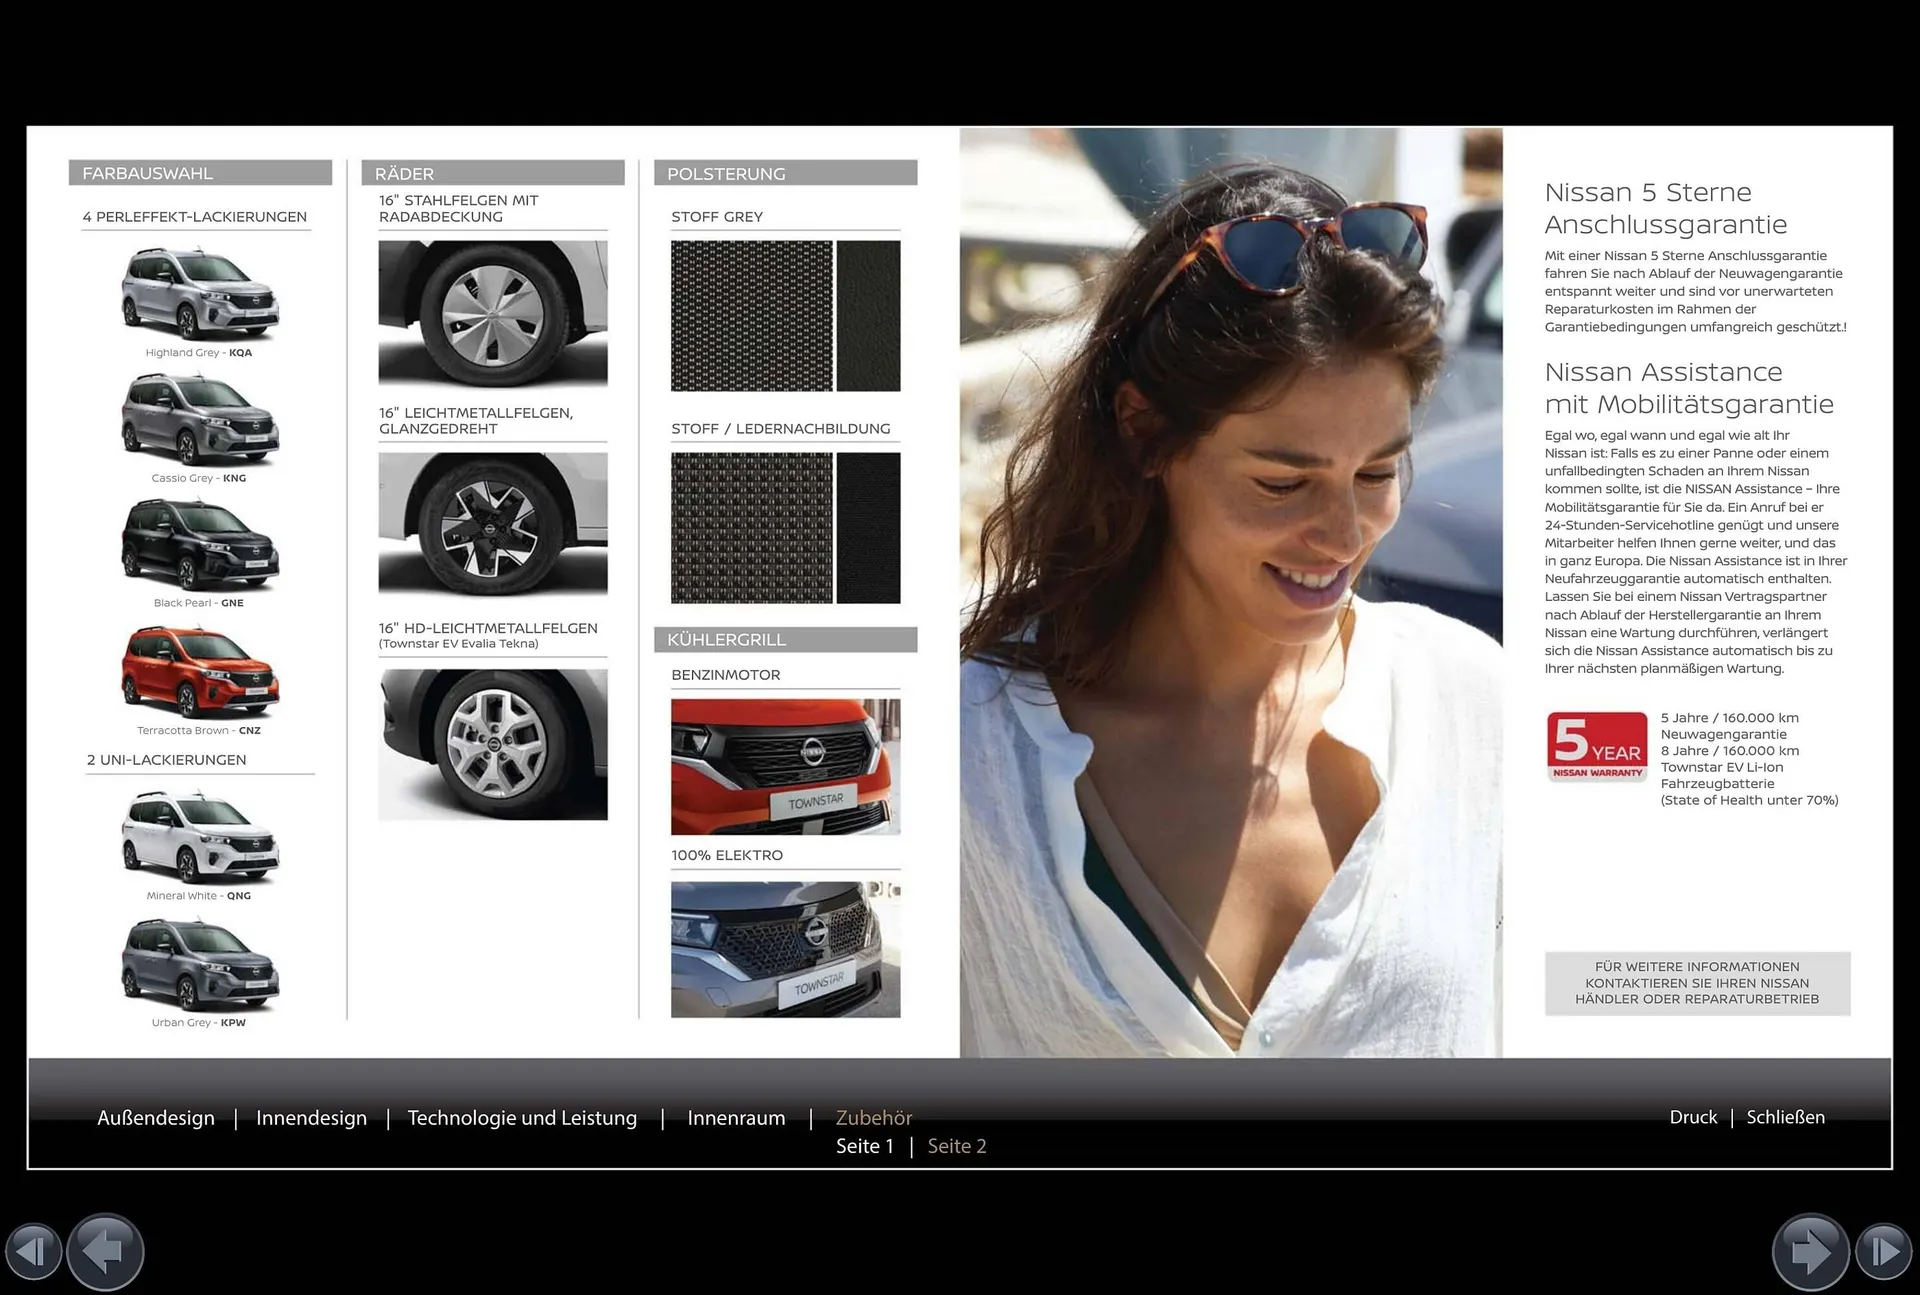Click the 16" Stahlfelgen wheel image
The image size is (1920, 1295).
point(493,313)
